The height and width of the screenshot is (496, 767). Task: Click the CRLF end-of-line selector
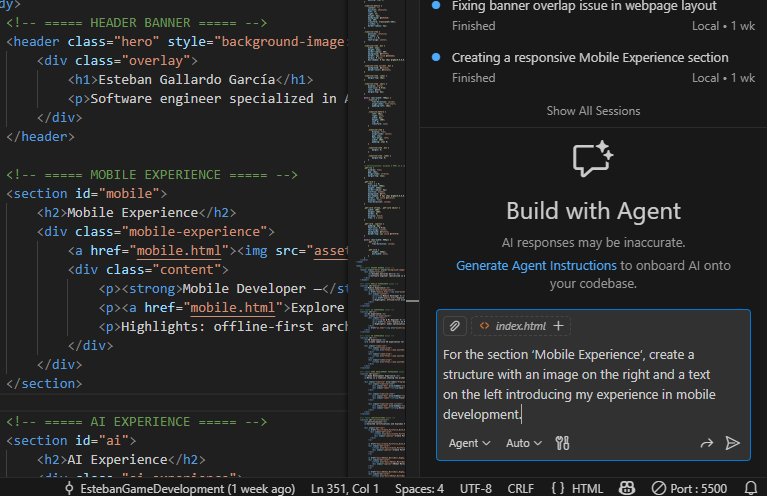coord(521,488)
